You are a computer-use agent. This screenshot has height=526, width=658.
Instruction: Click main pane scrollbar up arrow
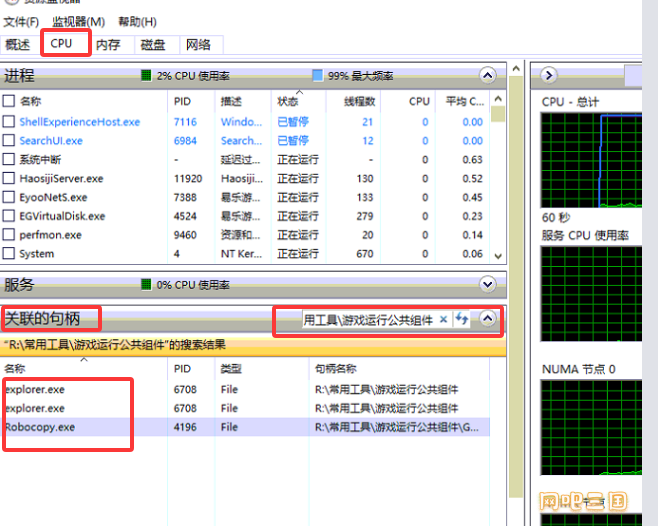pos(516,69)
